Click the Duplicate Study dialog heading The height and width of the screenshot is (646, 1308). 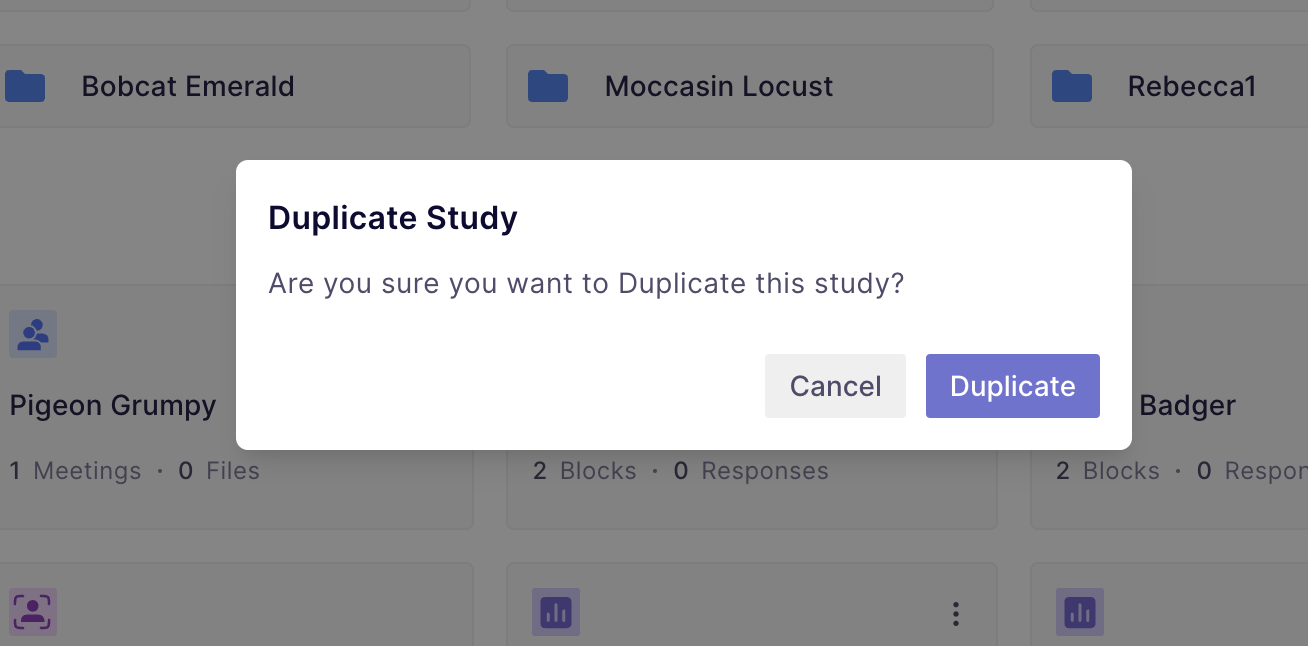point(393,217)
